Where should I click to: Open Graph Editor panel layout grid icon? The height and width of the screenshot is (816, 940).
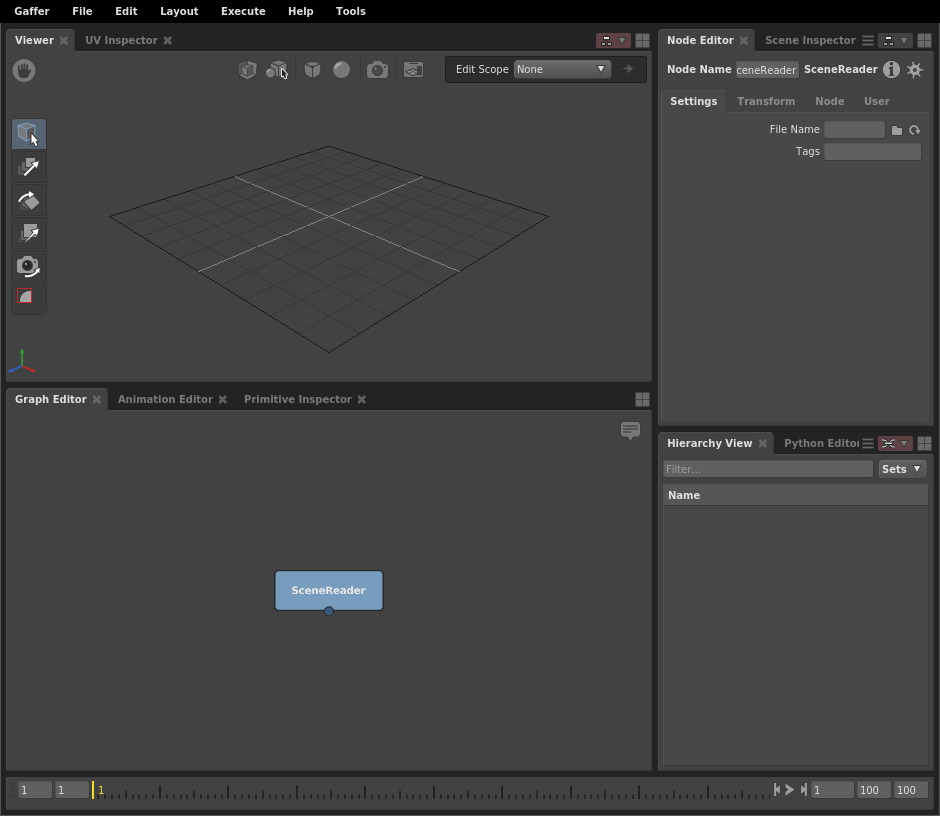(642, 399)
